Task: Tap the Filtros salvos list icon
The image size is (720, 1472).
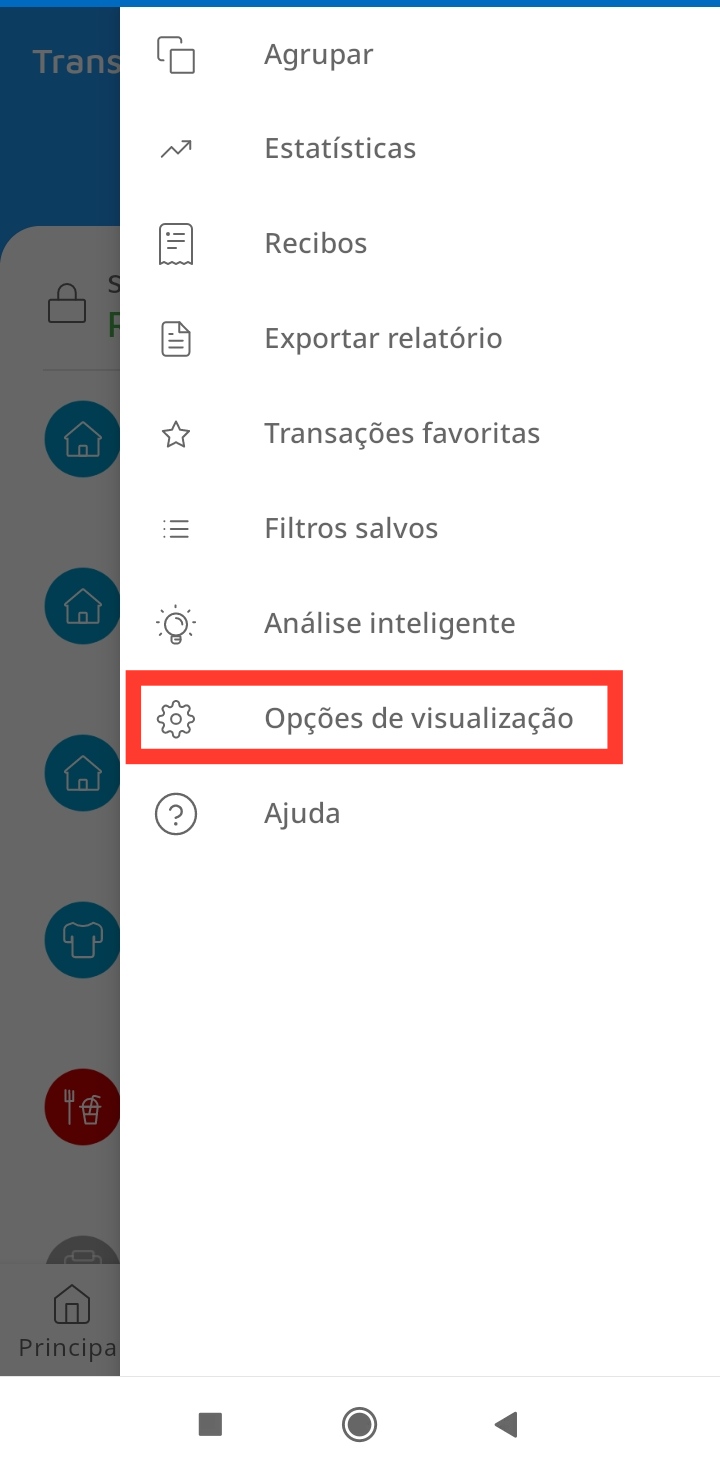Action: [x=176, y=529]
